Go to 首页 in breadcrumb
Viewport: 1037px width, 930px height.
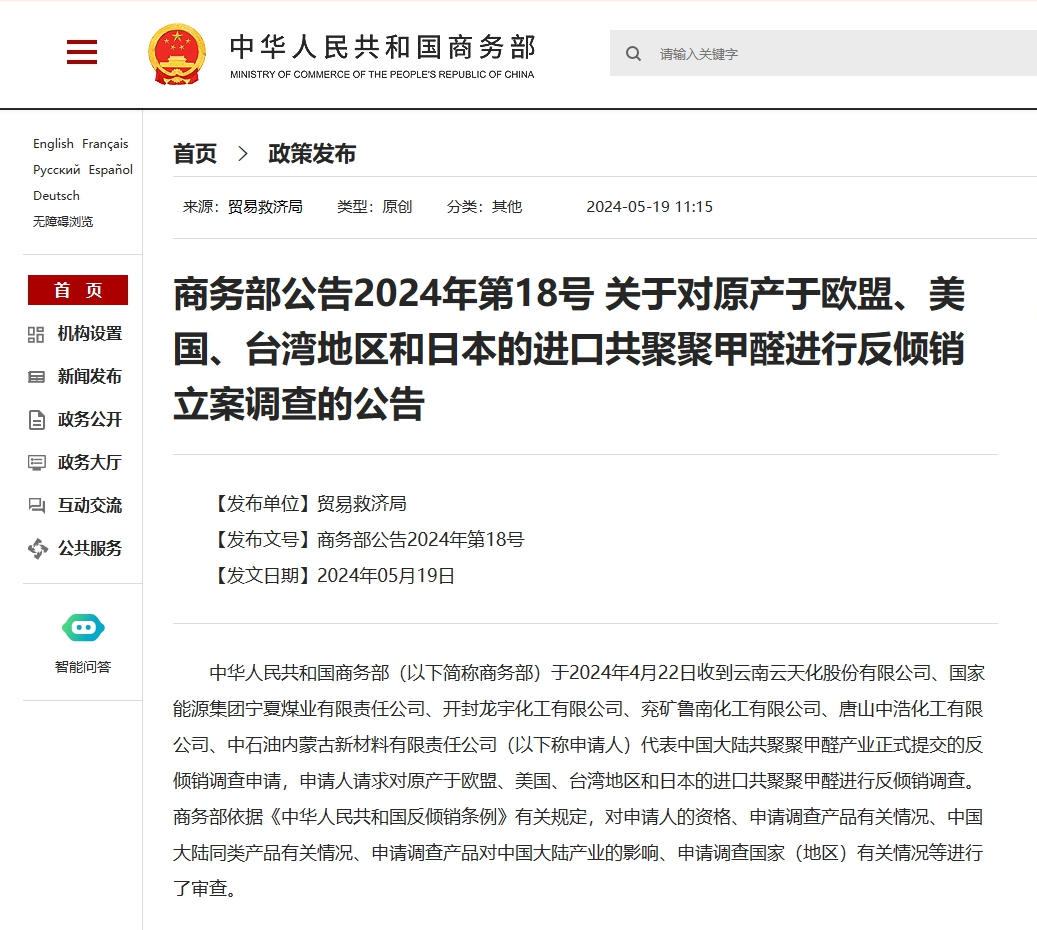[x=195, y=153]
